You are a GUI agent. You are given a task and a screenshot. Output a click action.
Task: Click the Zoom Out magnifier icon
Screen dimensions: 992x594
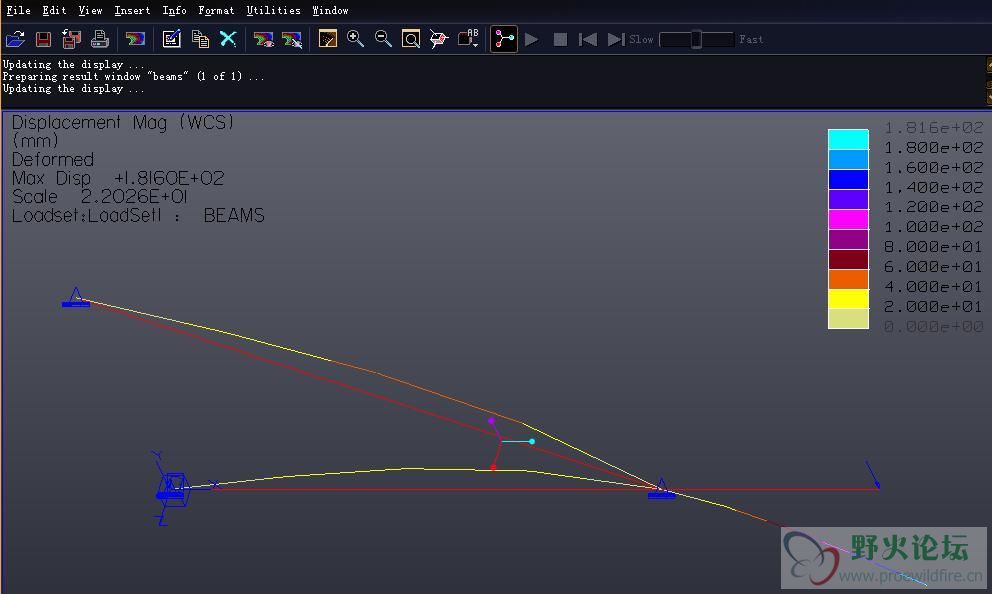[383, 39]
